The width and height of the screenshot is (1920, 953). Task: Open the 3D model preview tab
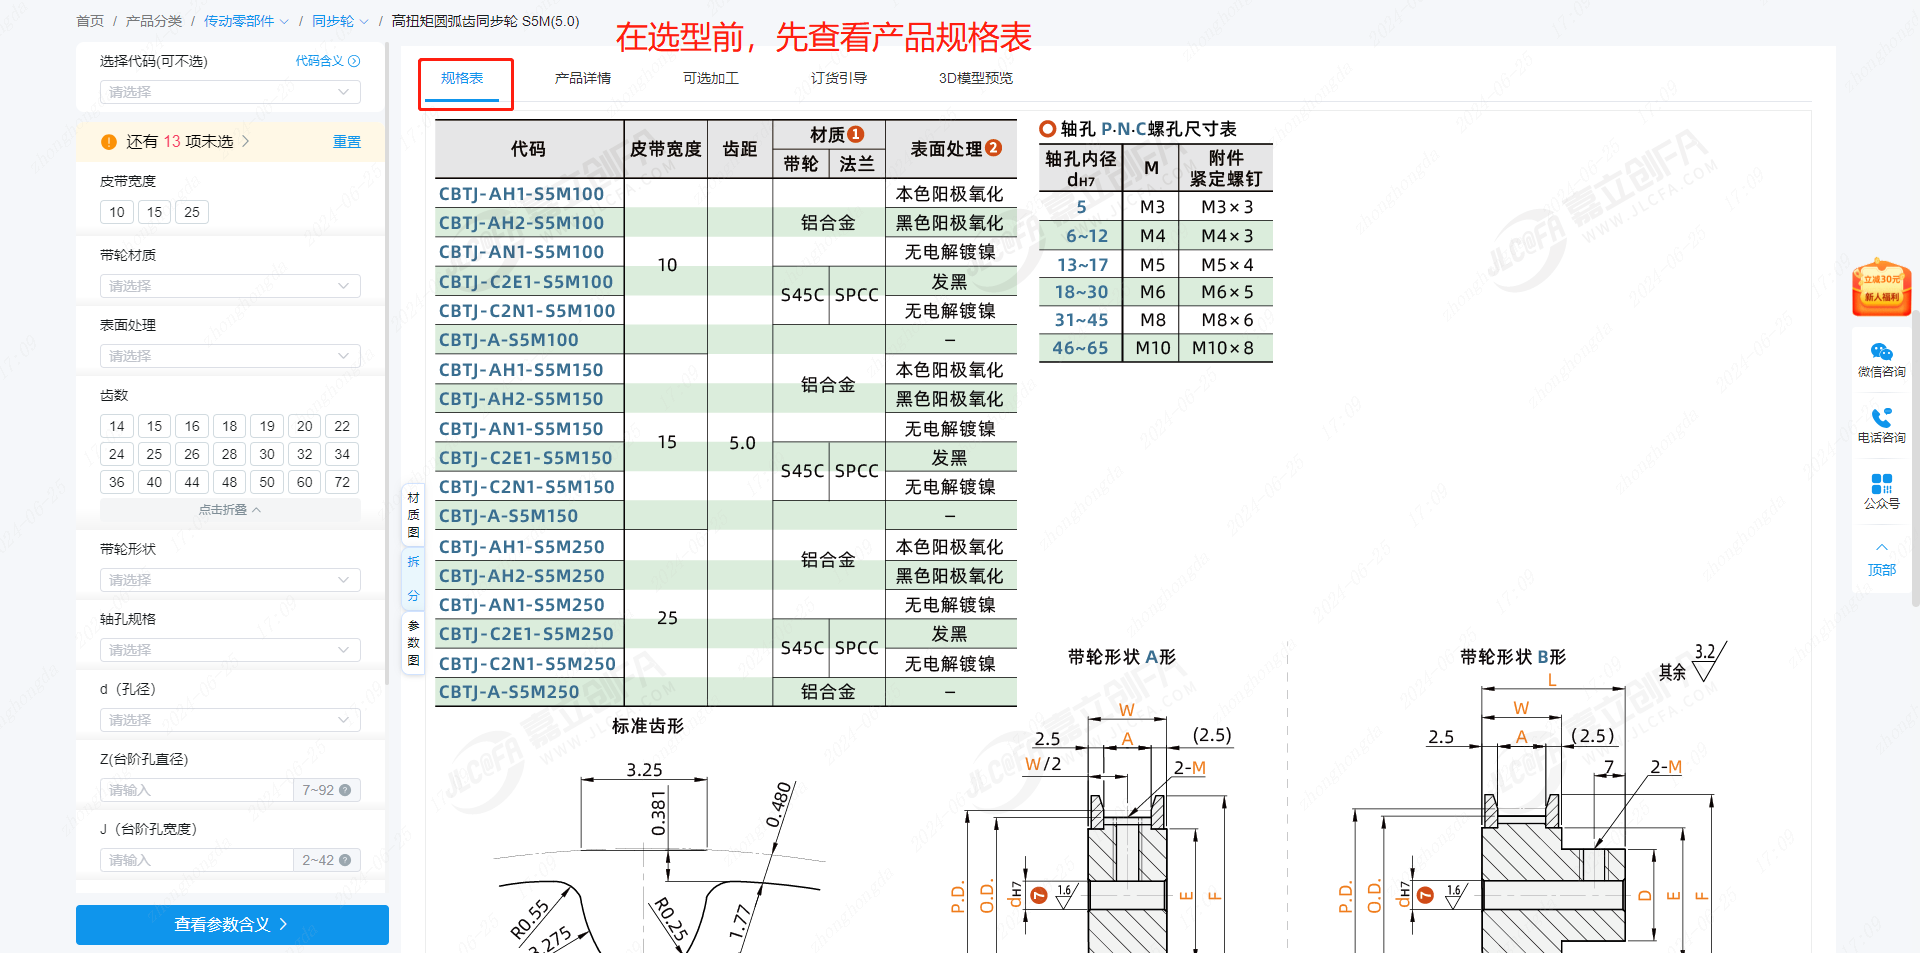point(975,78)
